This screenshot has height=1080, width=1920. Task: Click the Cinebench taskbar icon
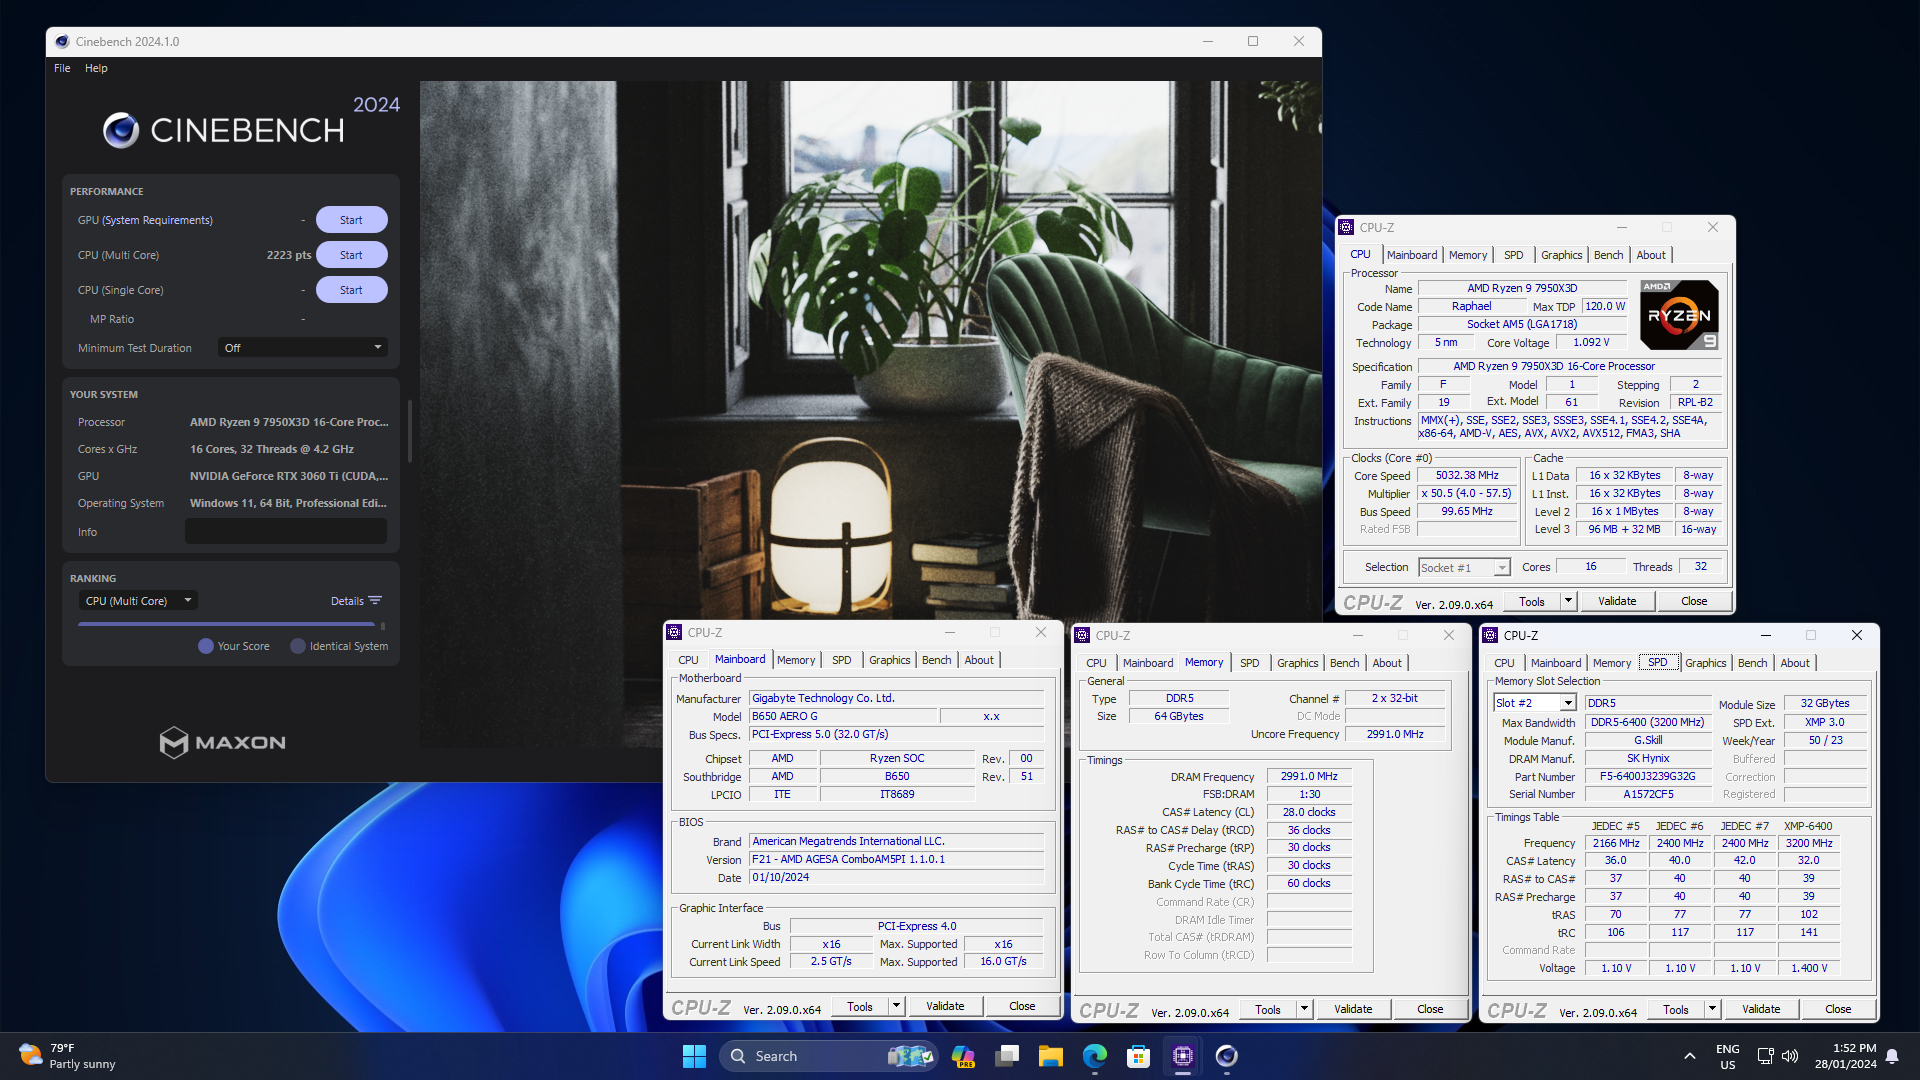[x=1227, y=1056]
